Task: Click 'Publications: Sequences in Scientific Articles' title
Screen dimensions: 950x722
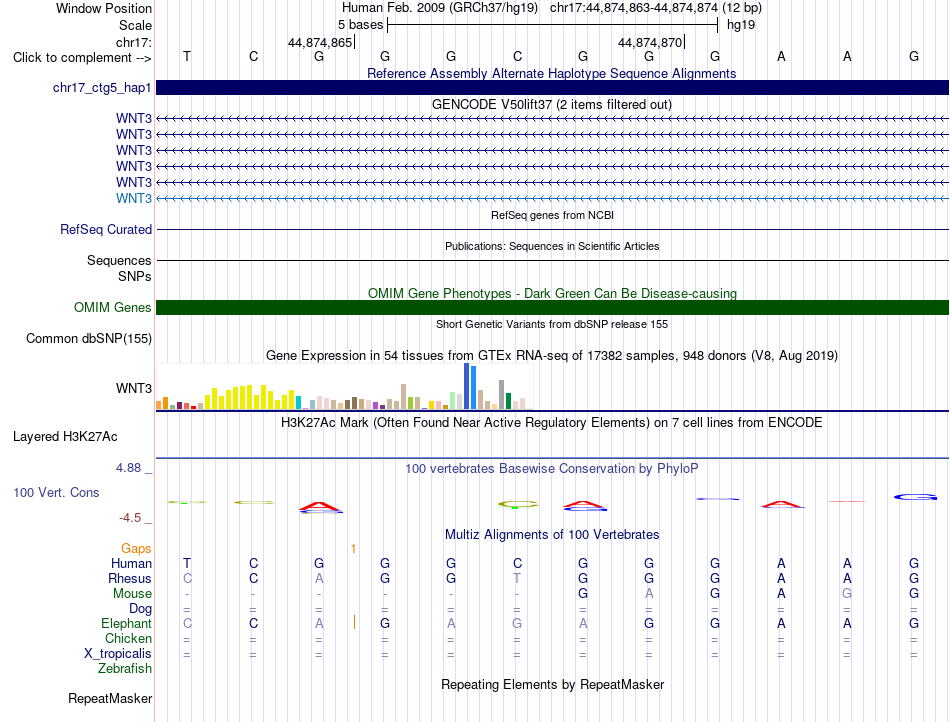Action: click(552, 246)
